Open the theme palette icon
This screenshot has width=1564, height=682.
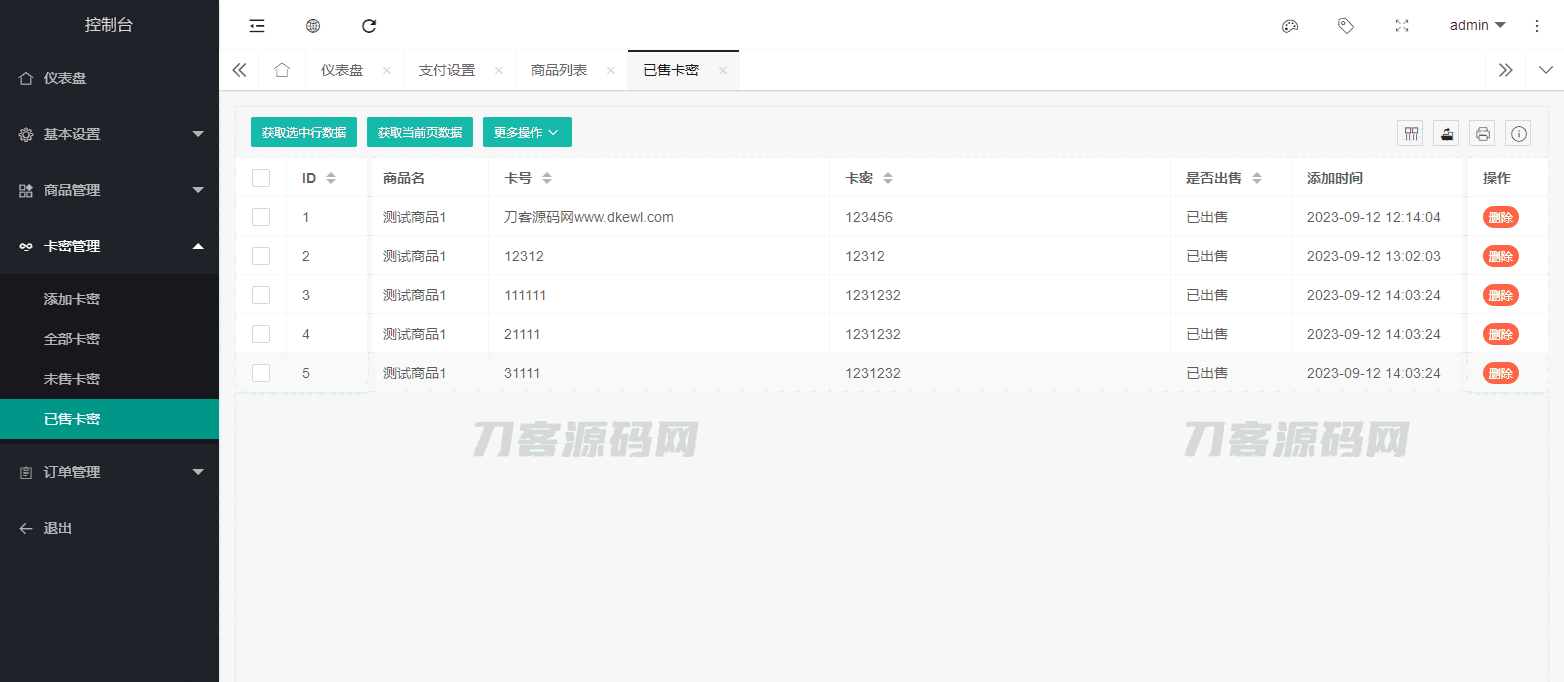coord(1290,26)
